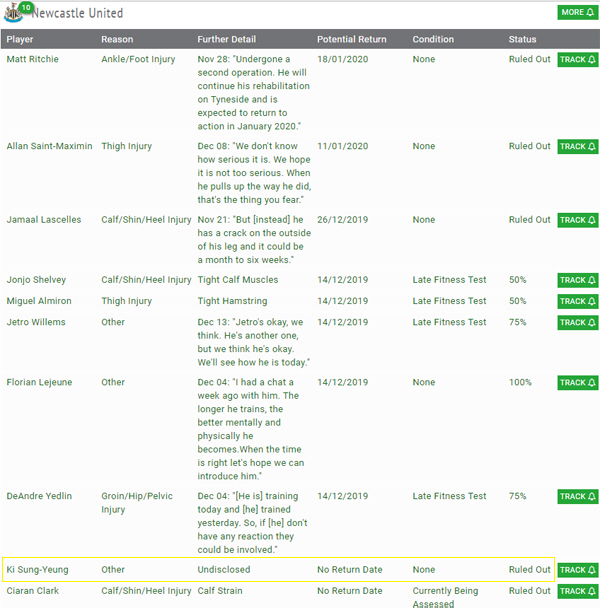Select the Further Detail column header

pos(227,39)
